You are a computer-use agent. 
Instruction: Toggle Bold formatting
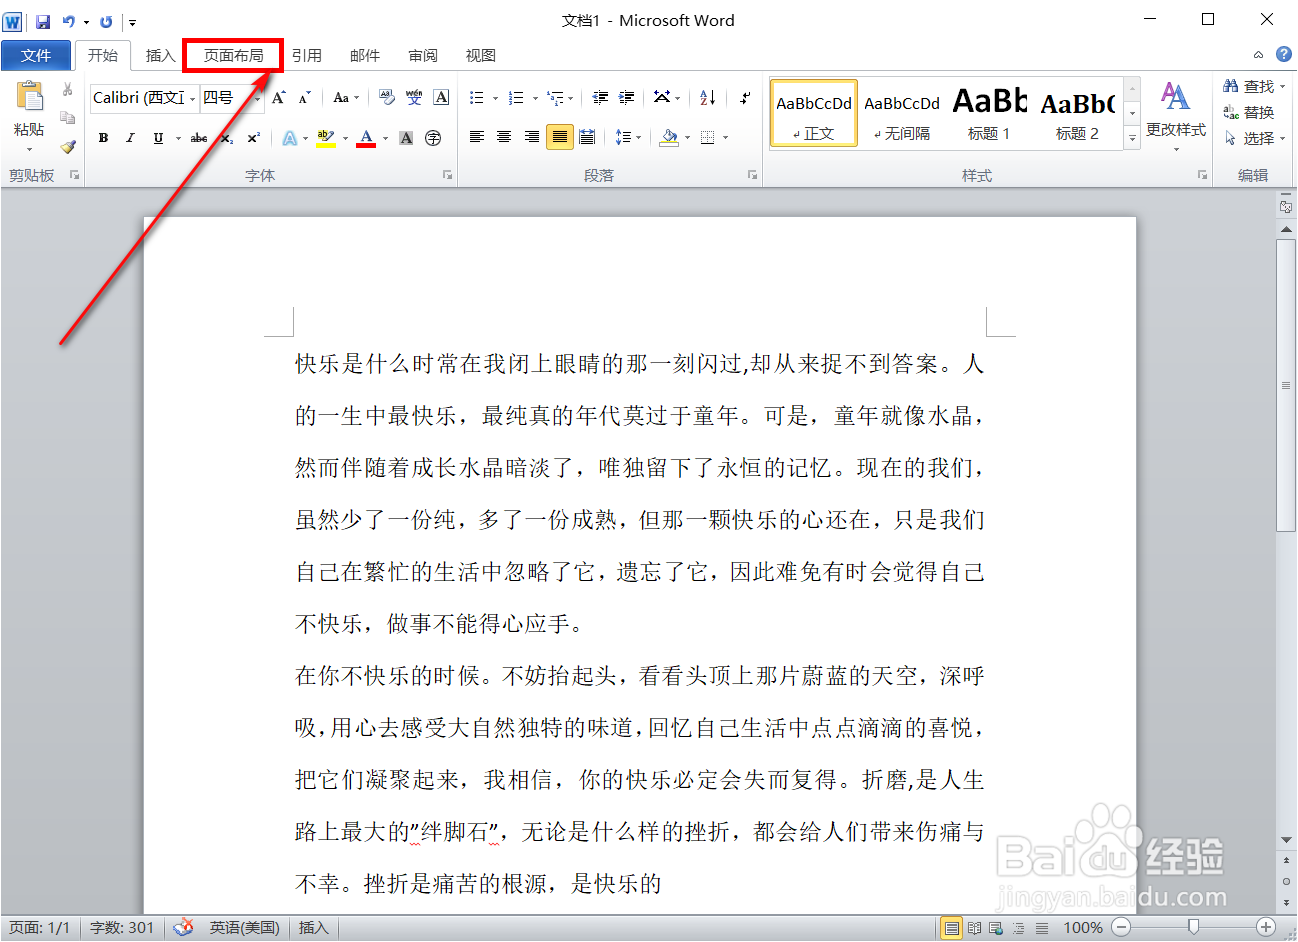click(103, 138)
